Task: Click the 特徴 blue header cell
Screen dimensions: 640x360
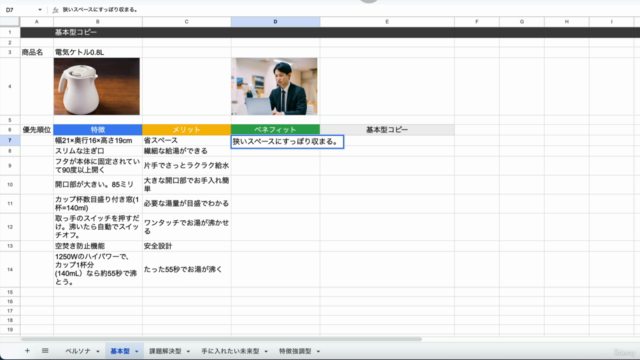Action: tap(98, 130)
